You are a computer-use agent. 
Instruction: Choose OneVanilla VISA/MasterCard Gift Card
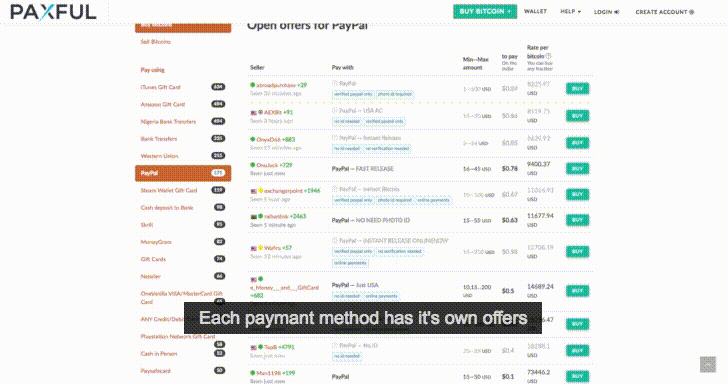tap(182, 298)
